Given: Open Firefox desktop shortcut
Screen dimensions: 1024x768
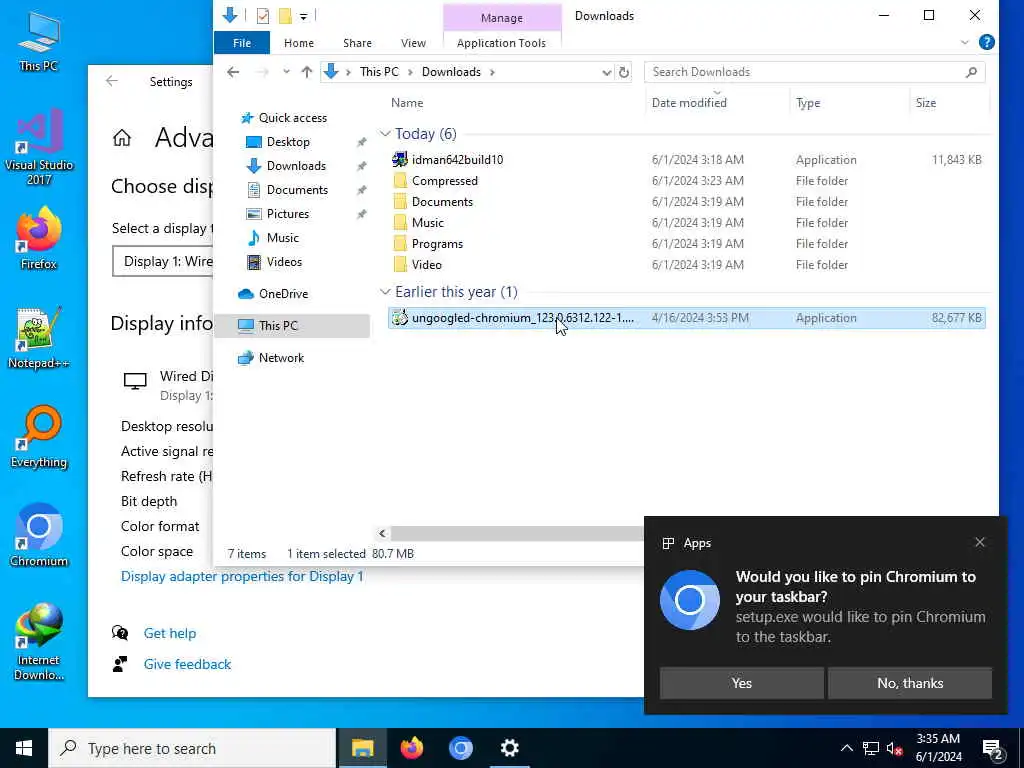Looking at the screenshot, I should 39,238.
